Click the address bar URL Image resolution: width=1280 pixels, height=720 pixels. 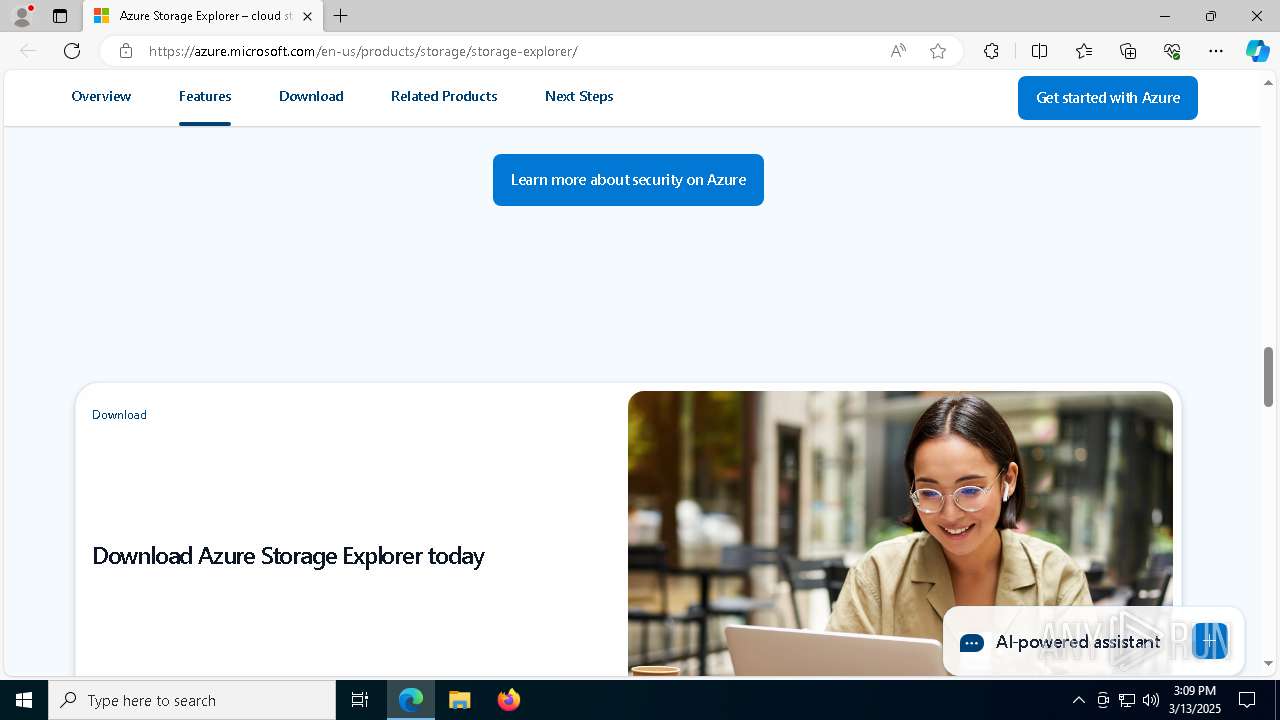[363, 51]
